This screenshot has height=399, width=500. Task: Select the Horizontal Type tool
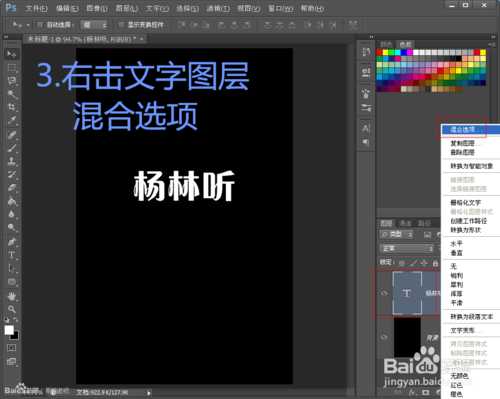(x=12, y=255)
